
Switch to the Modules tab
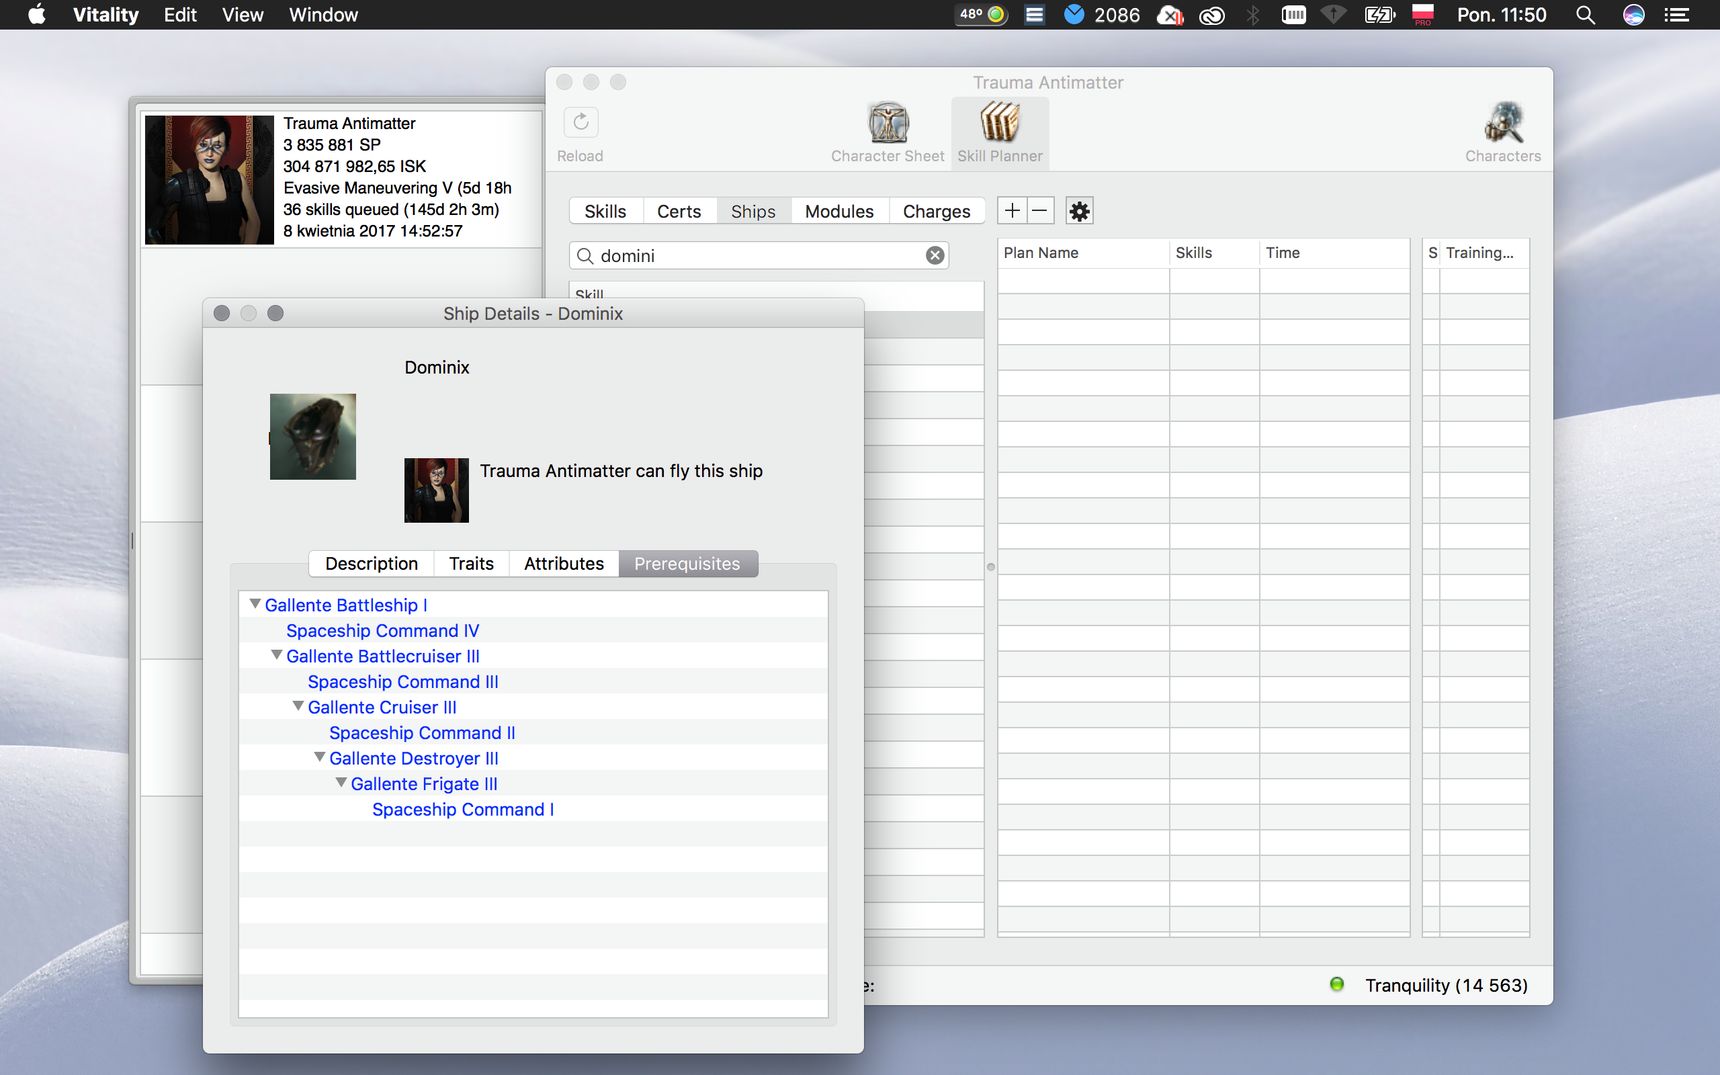tap(839, 211)
